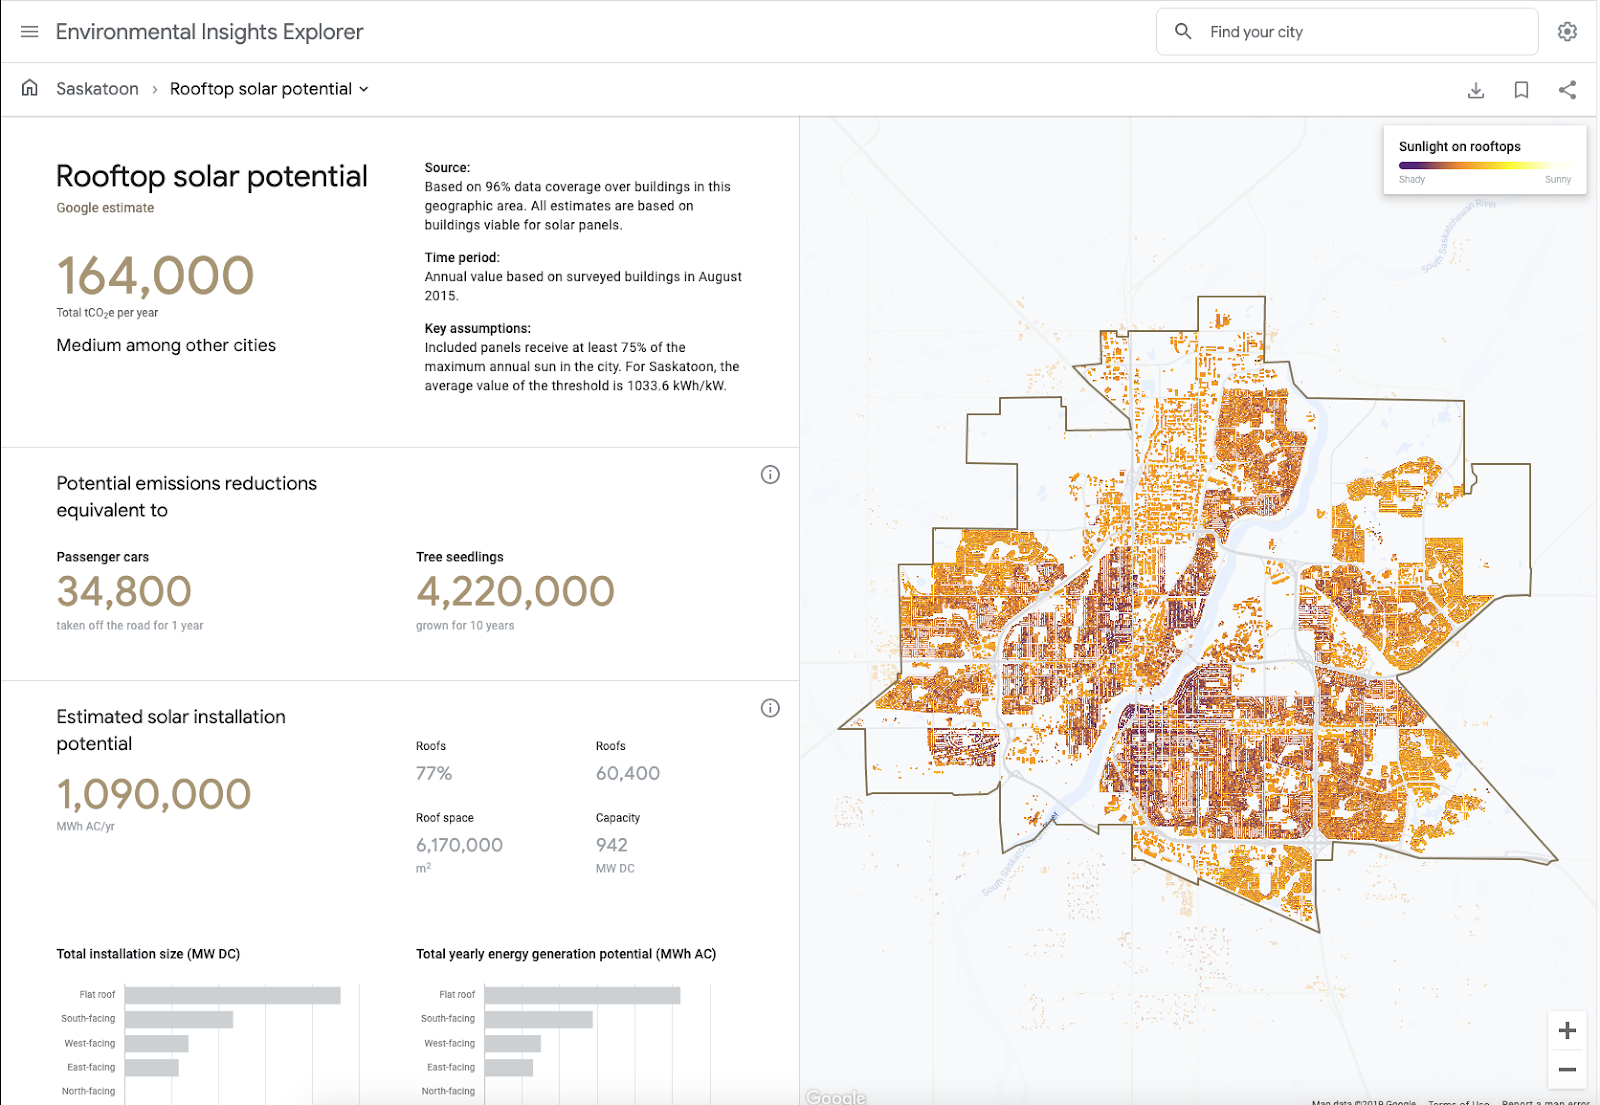1600x1105 pixels.
Task: Click the Google estimate label
Action: [105, 208]
